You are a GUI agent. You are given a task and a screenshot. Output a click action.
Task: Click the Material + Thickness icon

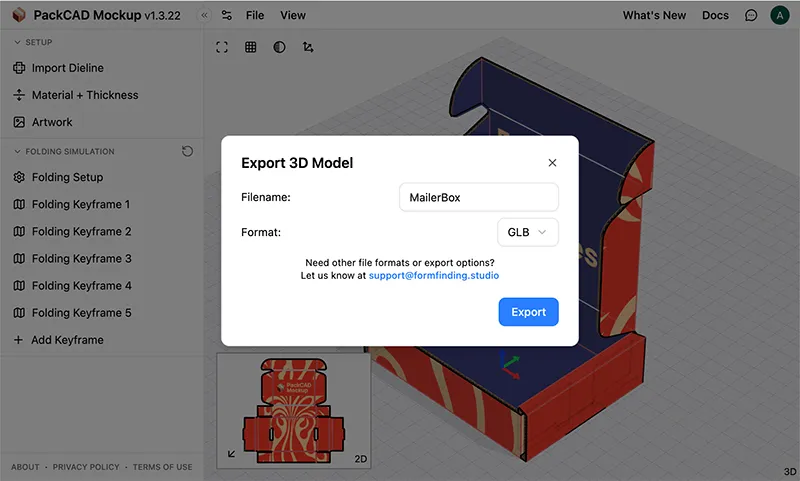pos(19,95)
